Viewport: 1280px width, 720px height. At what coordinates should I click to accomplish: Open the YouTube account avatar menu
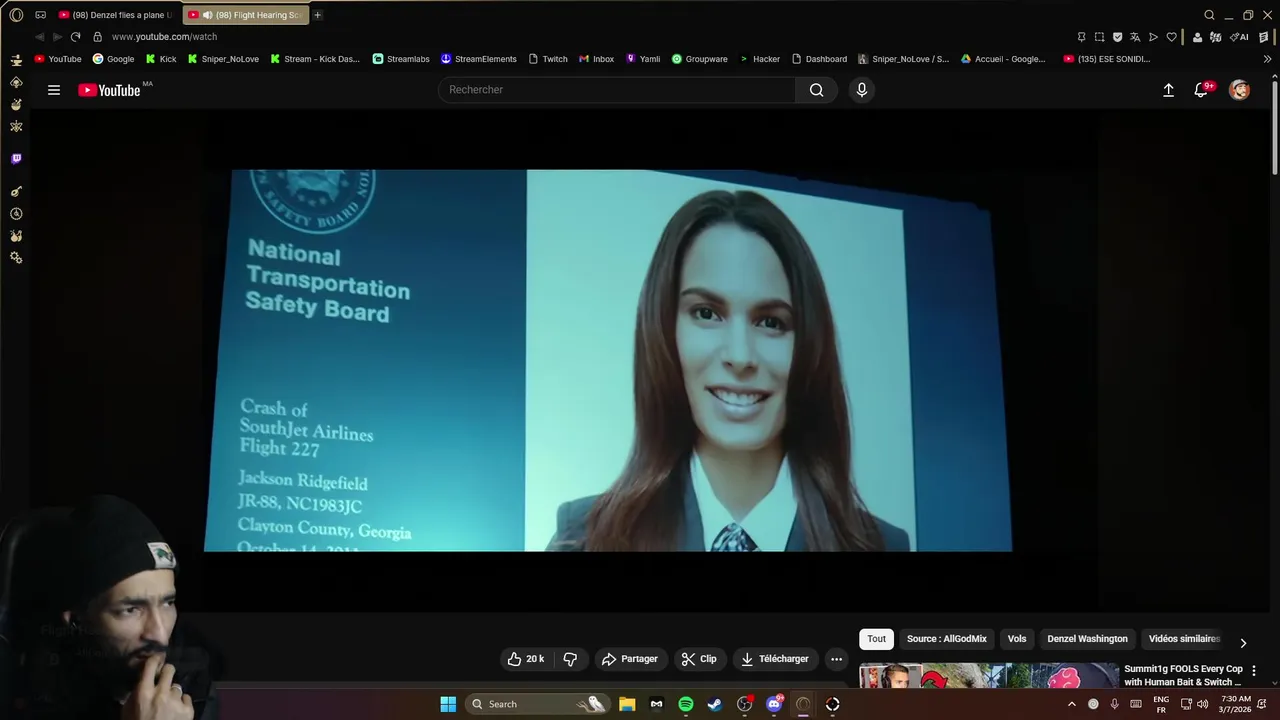(1240, 90)
